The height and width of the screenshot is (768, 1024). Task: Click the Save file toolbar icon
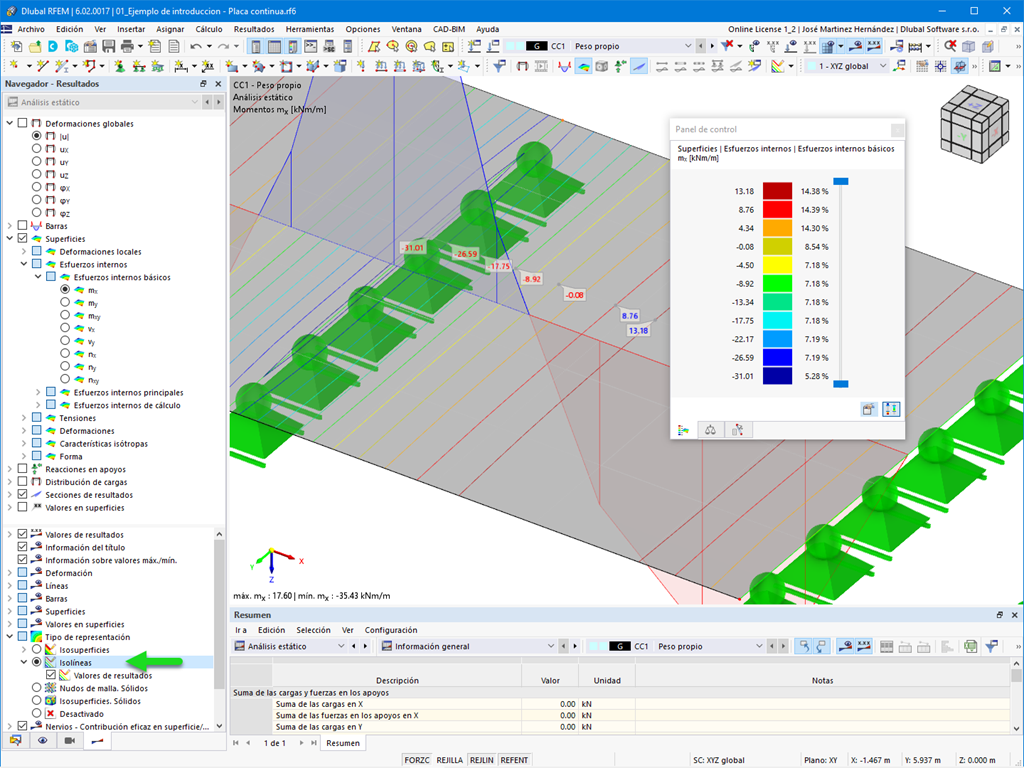[108, 46]
